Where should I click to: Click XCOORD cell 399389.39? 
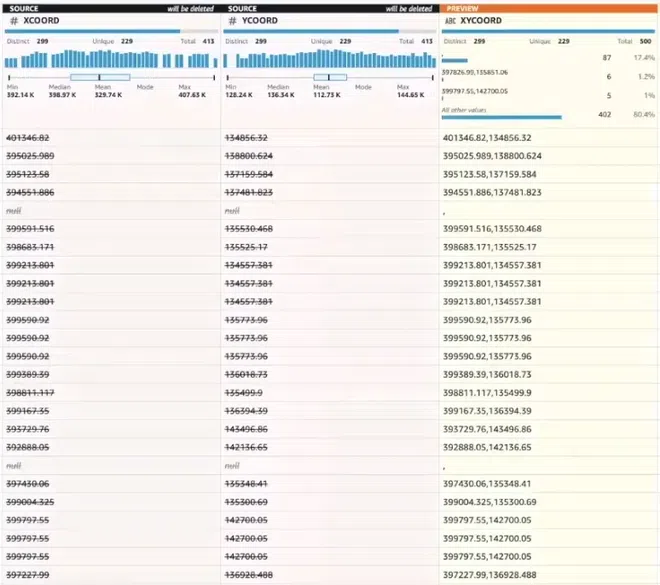(x=27, y=375)
